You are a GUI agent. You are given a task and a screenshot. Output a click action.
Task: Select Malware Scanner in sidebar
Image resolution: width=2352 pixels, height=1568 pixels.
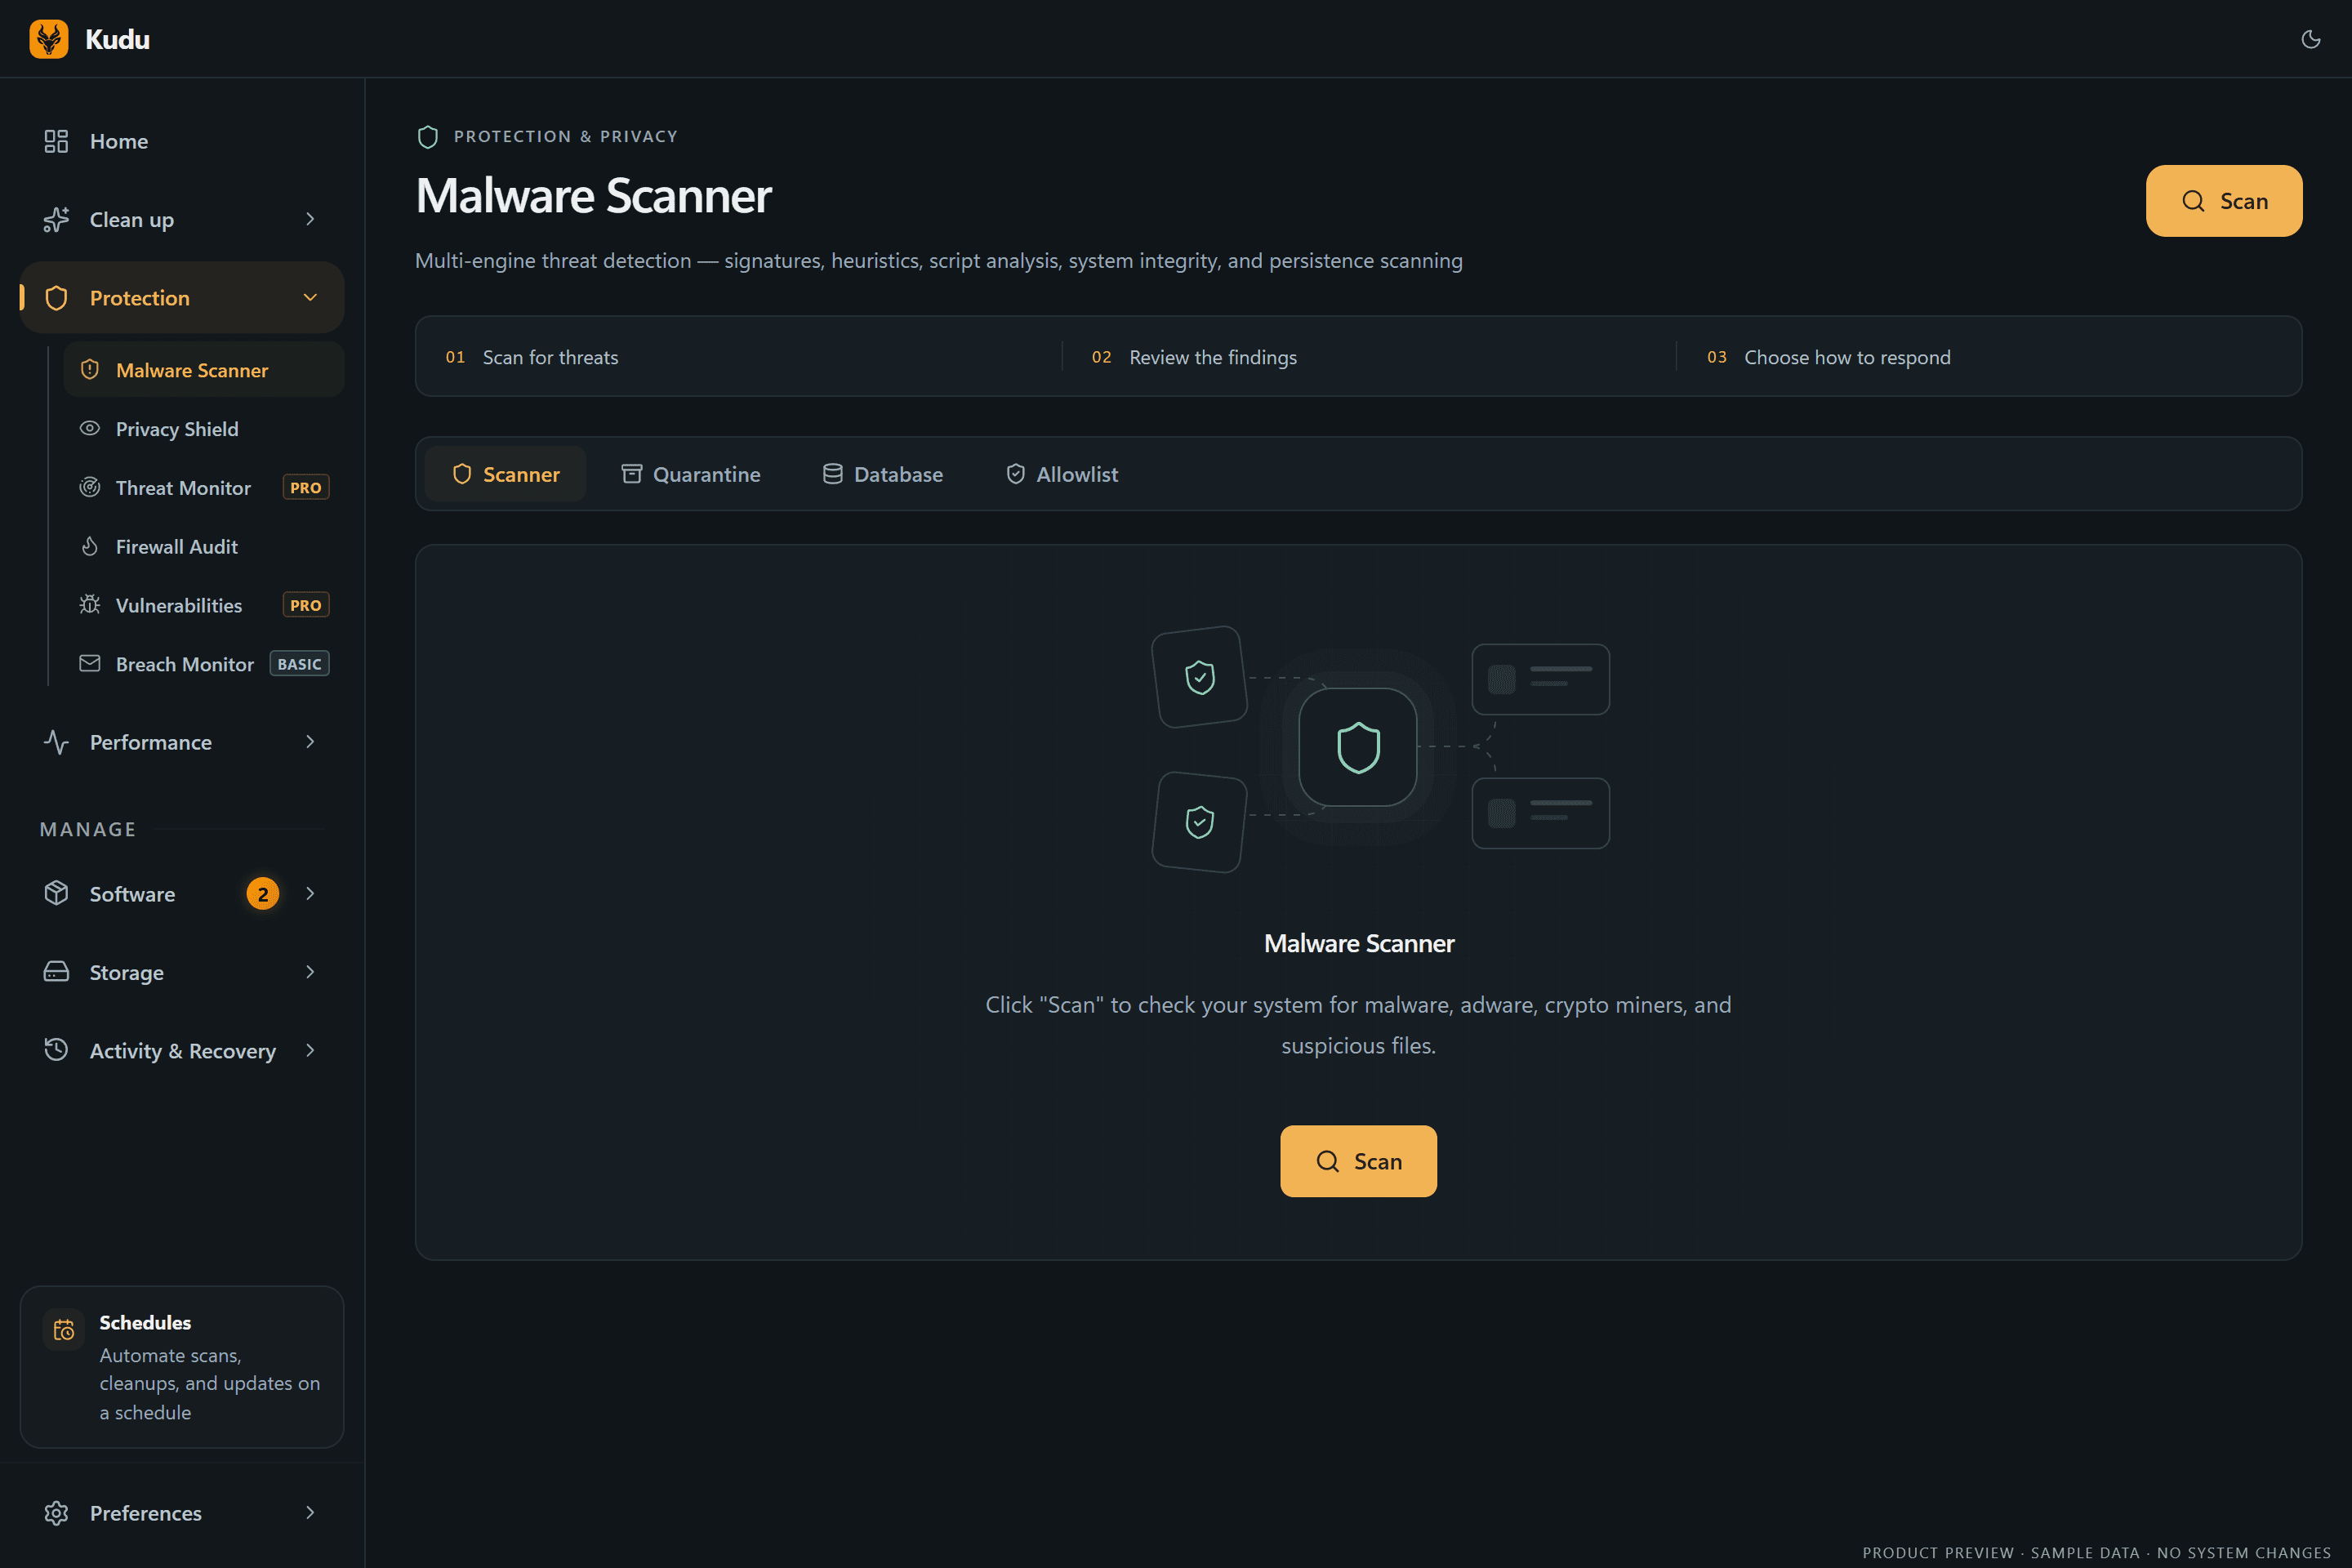(x=204, y=370)
